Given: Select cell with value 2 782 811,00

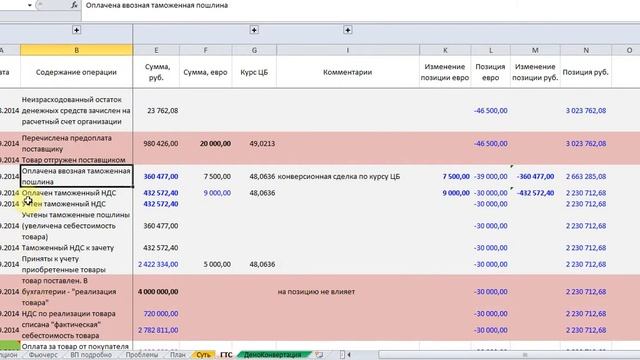Looking at the screenshot, I should tap(156, 330).
